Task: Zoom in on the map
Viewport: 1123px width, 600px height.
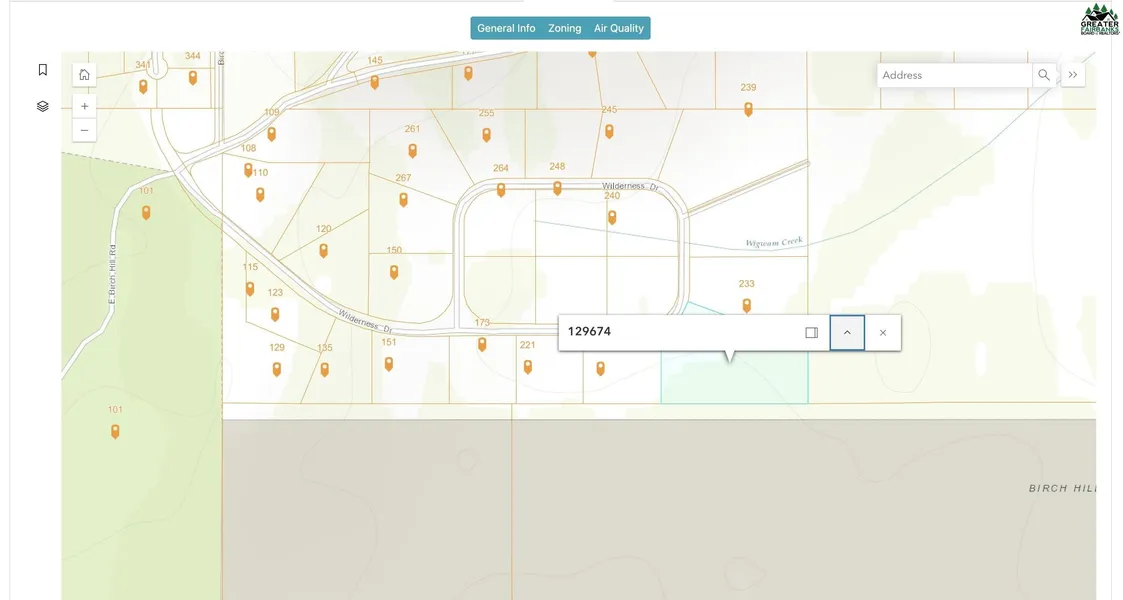Action: [84, 106]
